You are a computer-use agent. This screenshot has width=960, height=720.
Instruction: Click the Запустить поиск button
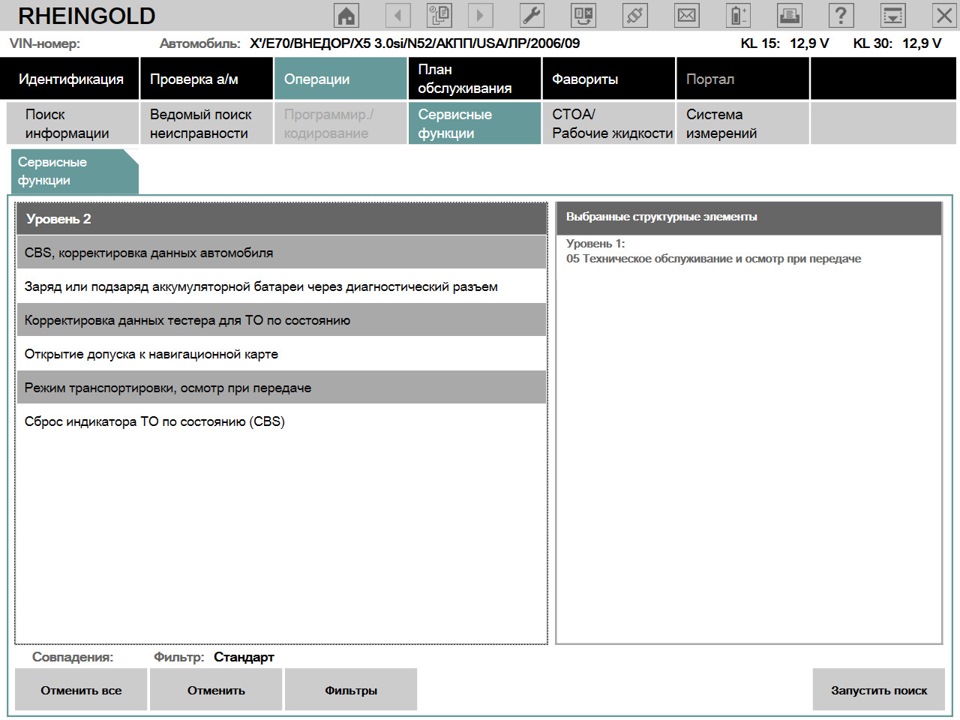pyautogui.click(x=879, y=689)
